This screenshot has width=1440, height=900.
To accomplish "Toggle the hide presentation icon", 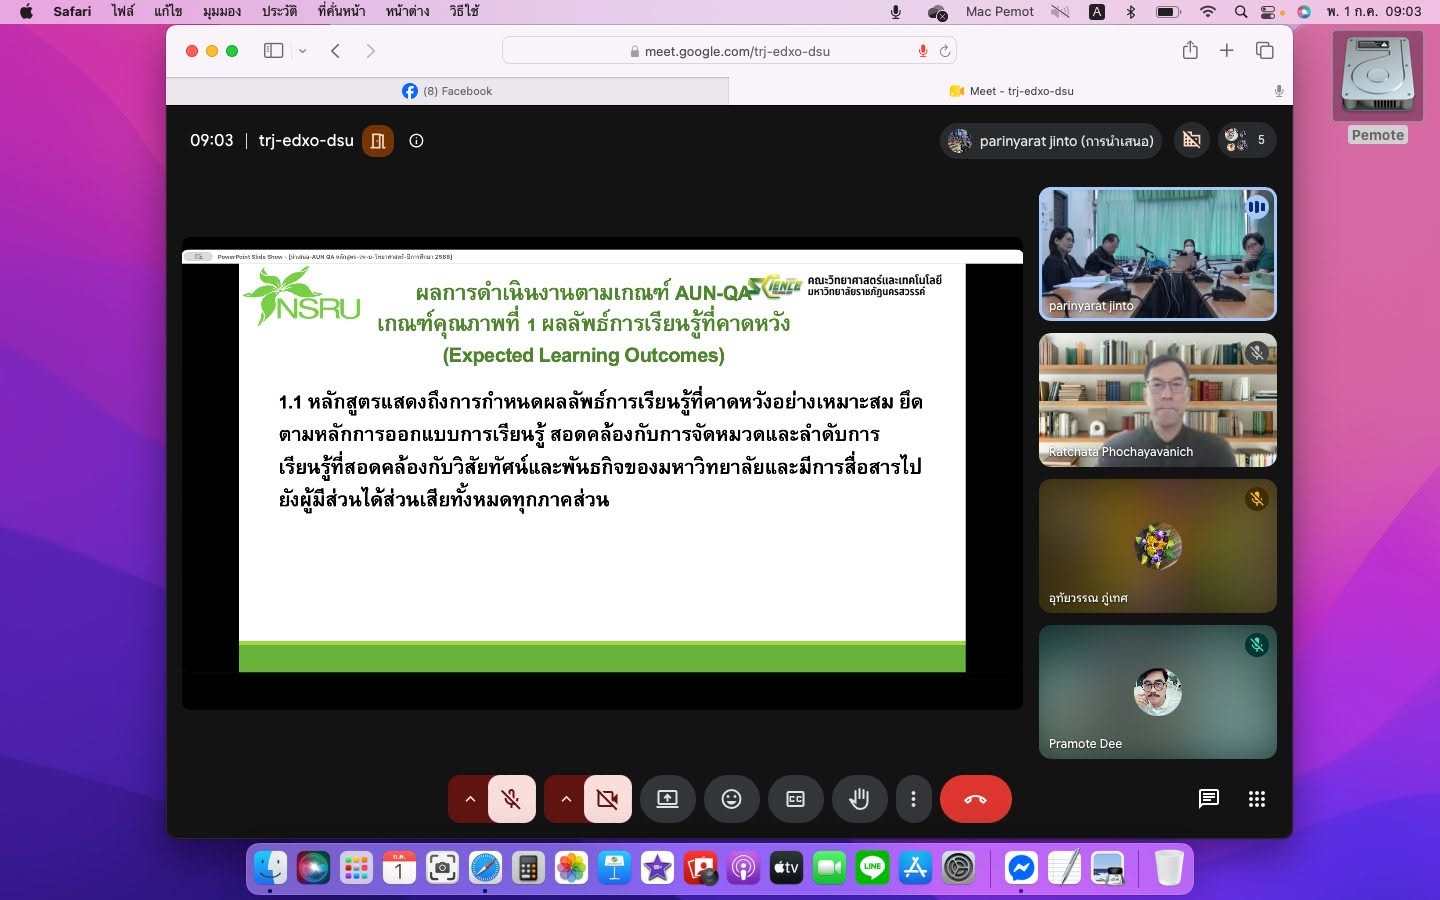I will point(1192,140).
